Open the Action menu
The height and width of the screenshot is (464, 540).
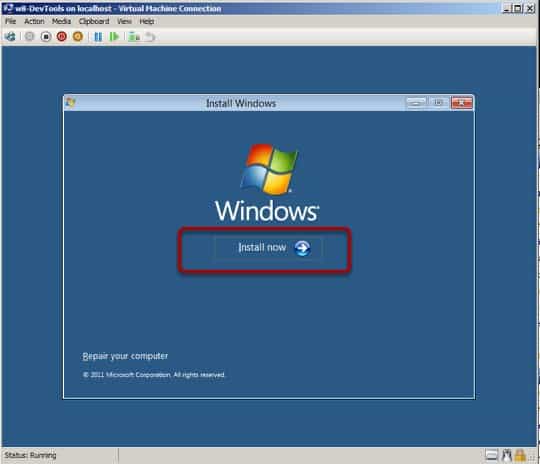point(34,21)
